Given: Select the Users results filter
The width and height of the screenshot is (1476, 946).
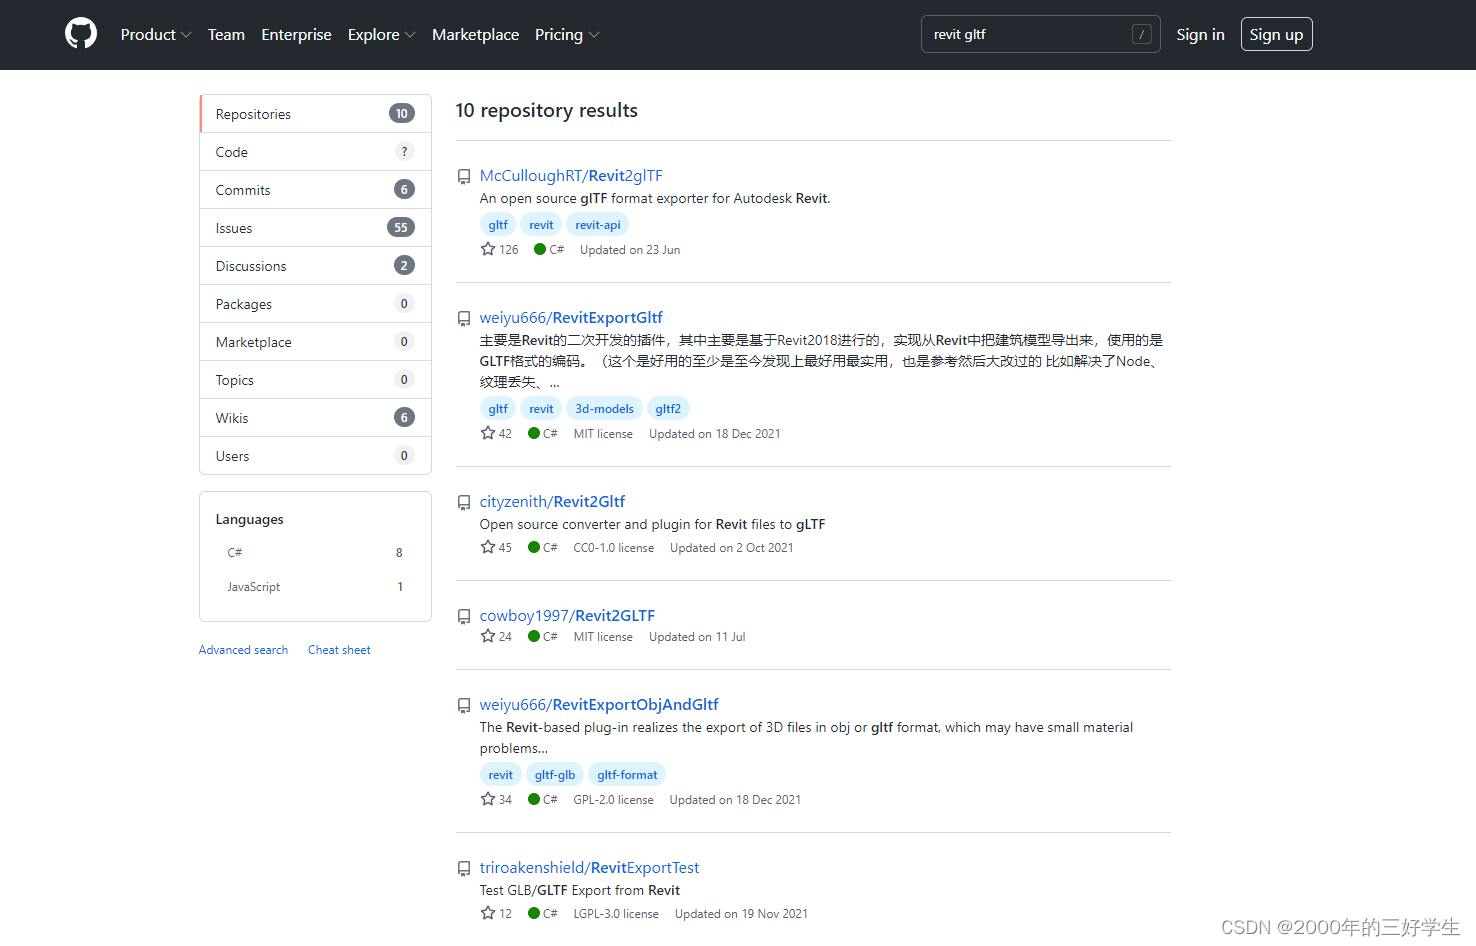Looking at the screenshot, I should click(315, 456).
